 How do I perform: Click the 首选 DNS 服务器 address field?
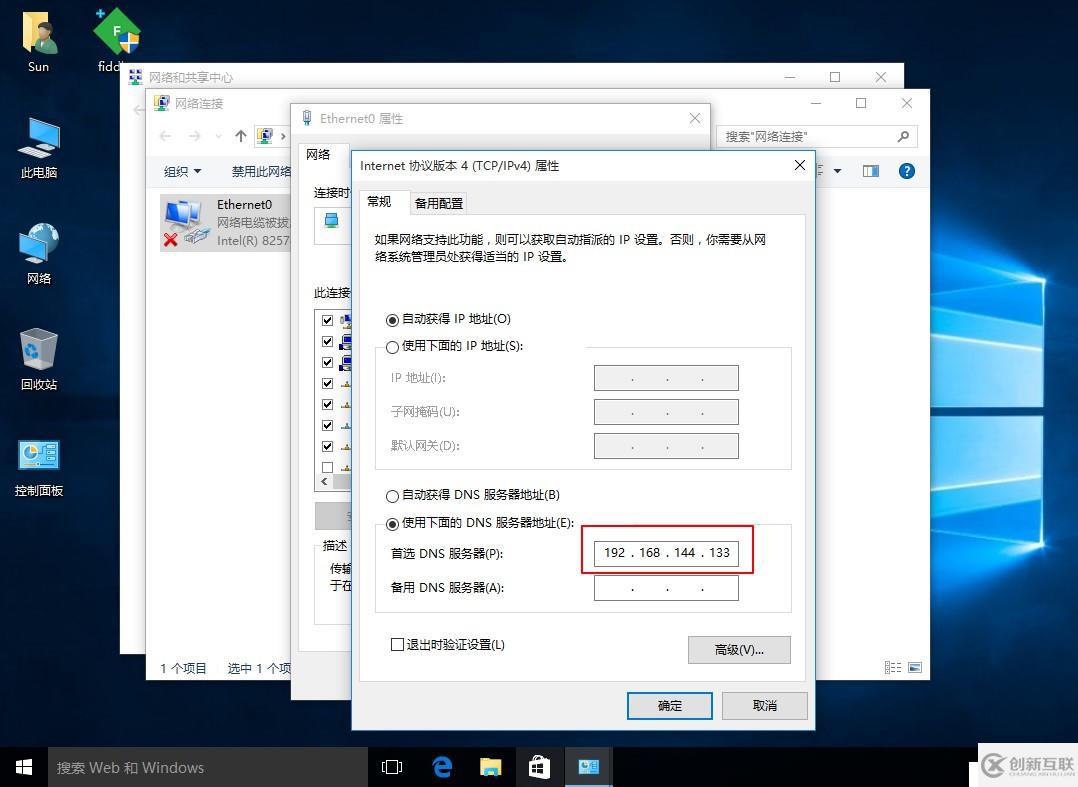[x=666, y=553]
